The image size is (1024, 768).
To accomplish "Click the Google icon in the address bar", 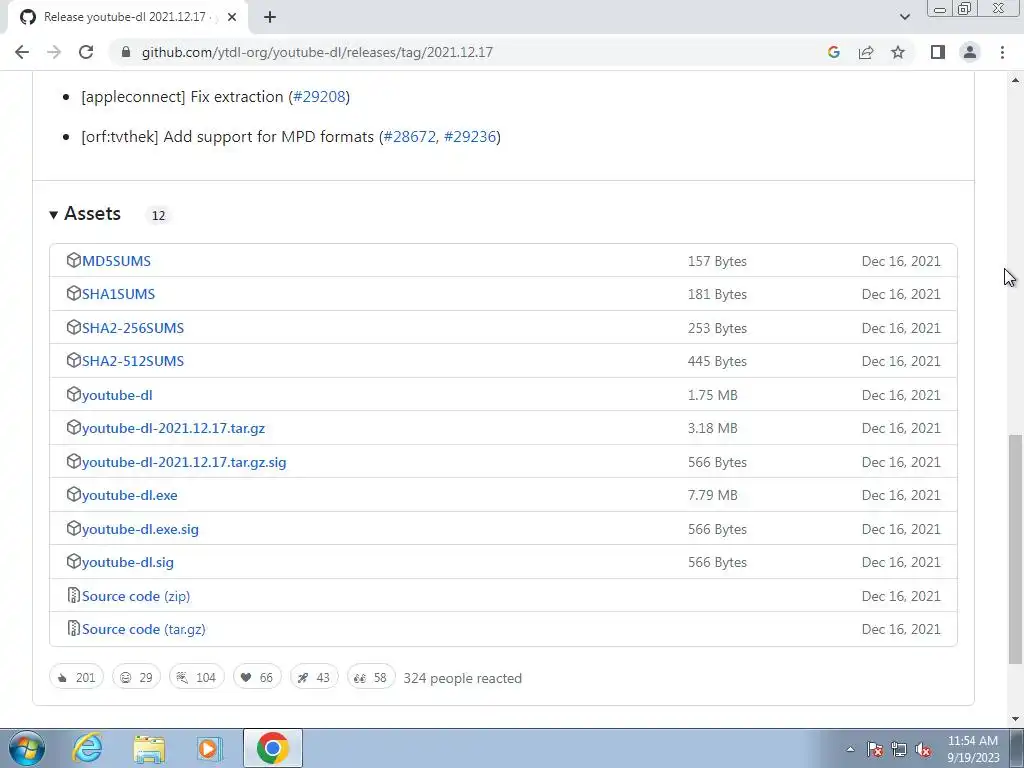I will pyautogui.click(x=833, y=52).
